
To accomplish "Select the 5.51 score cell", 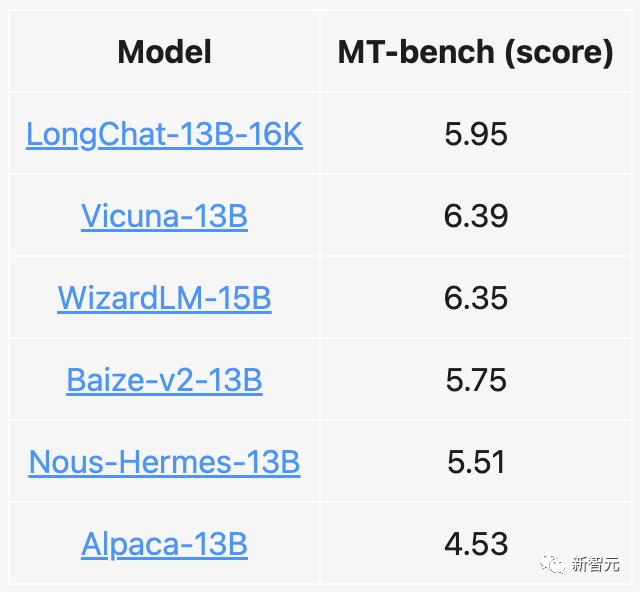I will coord(476,461).
